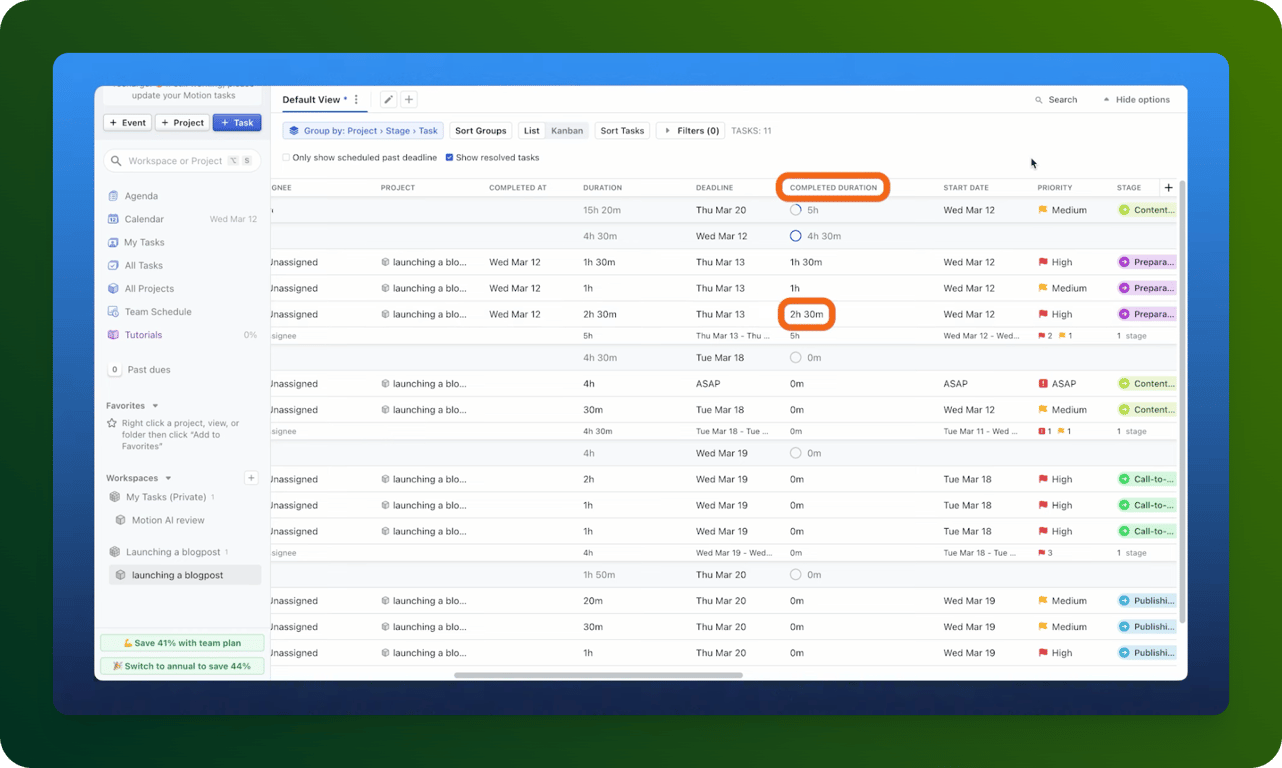Click the Medium priority flag in the 15h 20m row

[x=1043, y=210]
